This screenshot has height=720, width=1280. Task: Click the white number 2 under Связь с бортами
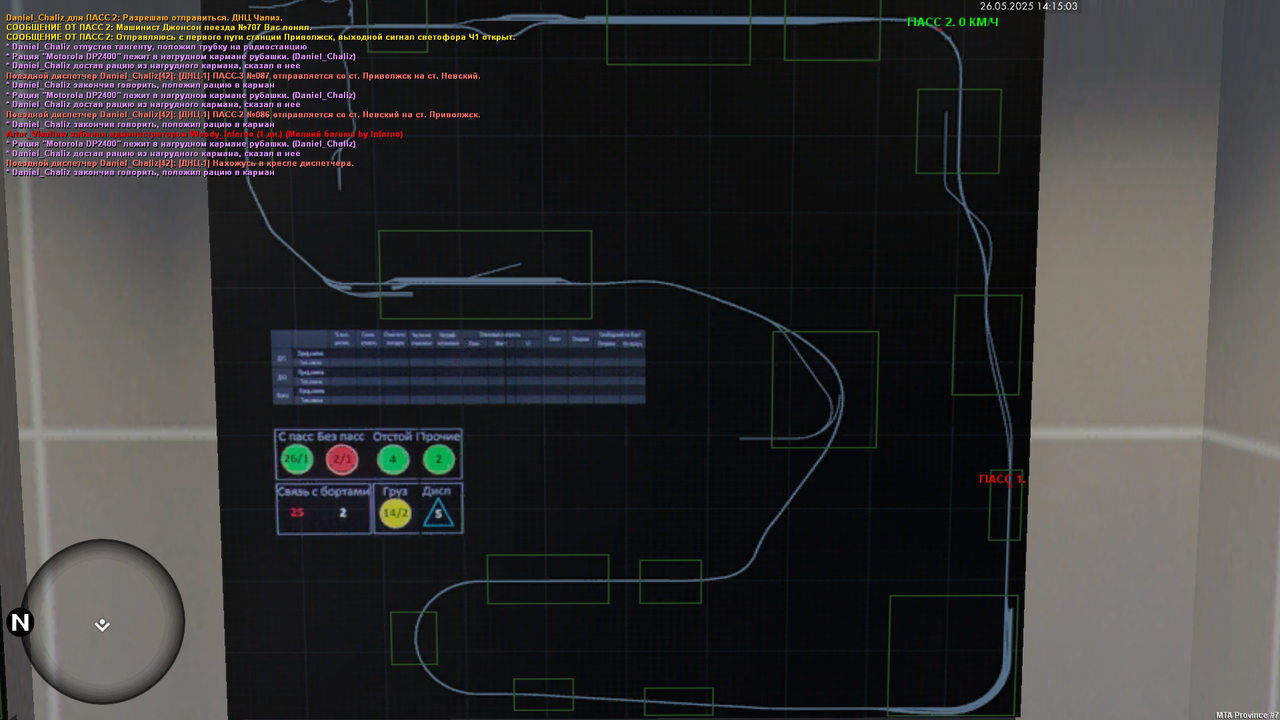[x=342, y=513]
